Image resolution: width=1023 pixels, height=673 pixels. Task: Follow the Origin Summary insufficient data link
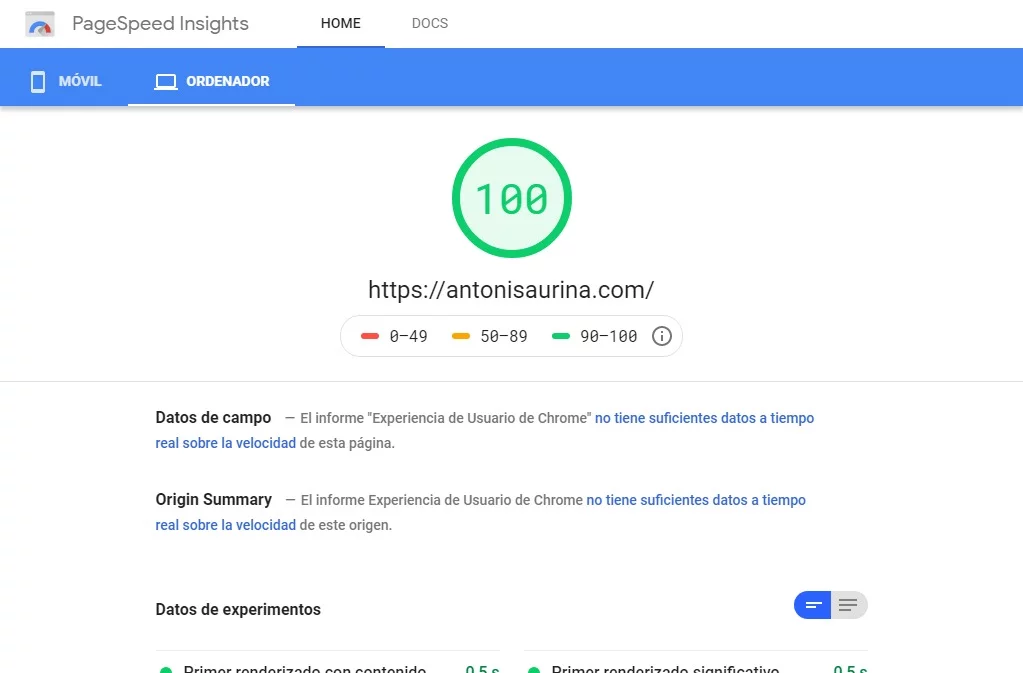point(481,513)
